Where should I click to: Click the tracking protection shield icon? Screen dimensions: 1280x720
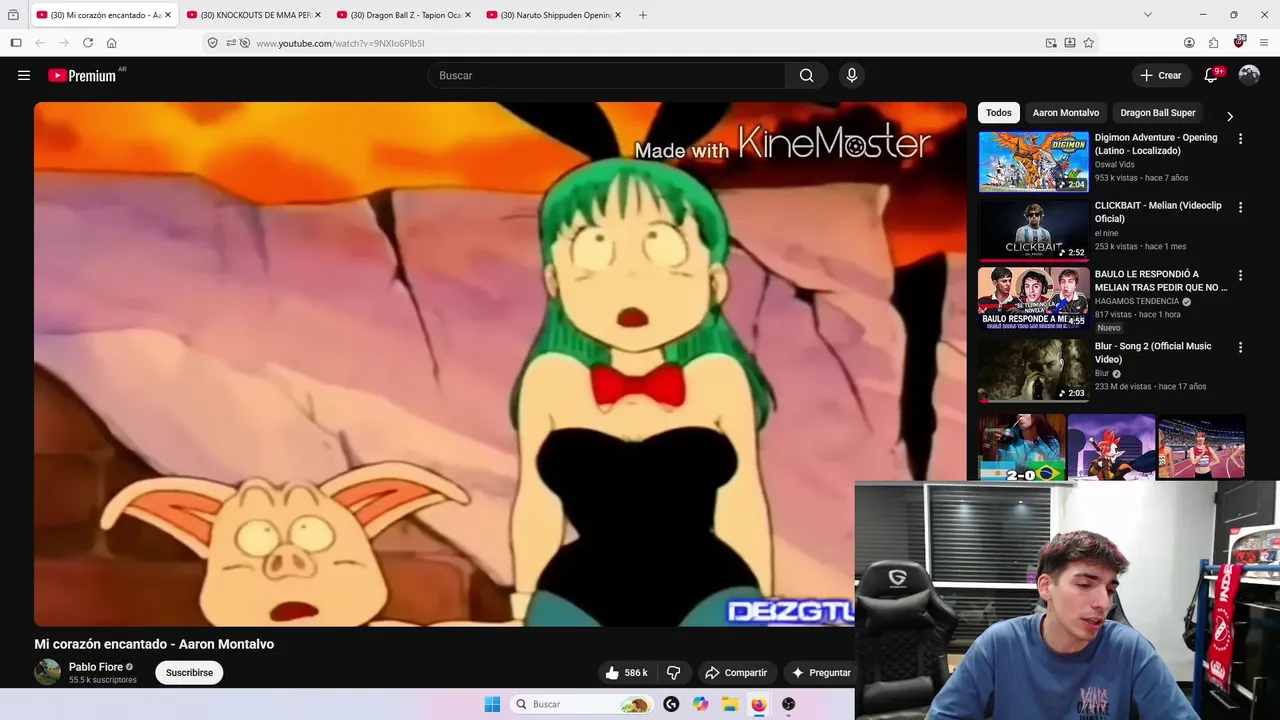click(212, 43)
